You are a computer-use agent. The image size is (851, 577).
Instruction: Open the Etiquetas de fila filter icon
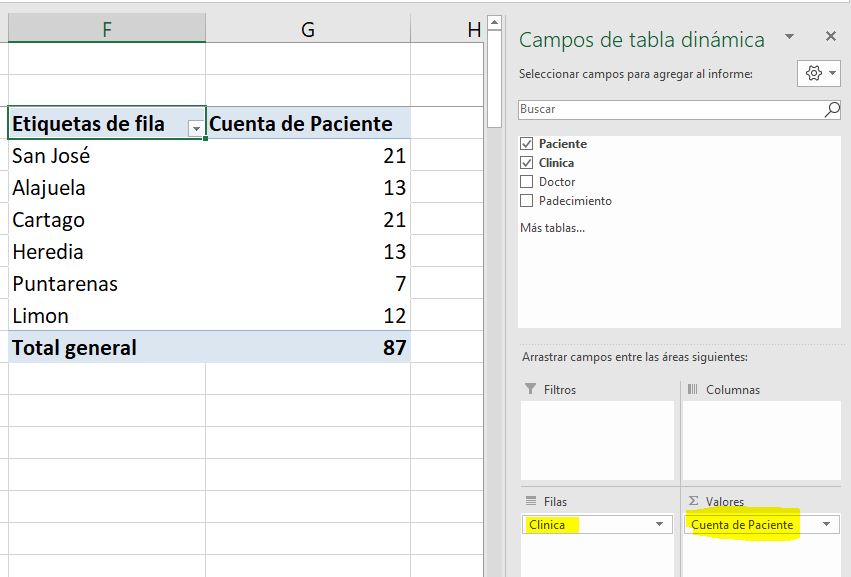[x=196, y=126]
